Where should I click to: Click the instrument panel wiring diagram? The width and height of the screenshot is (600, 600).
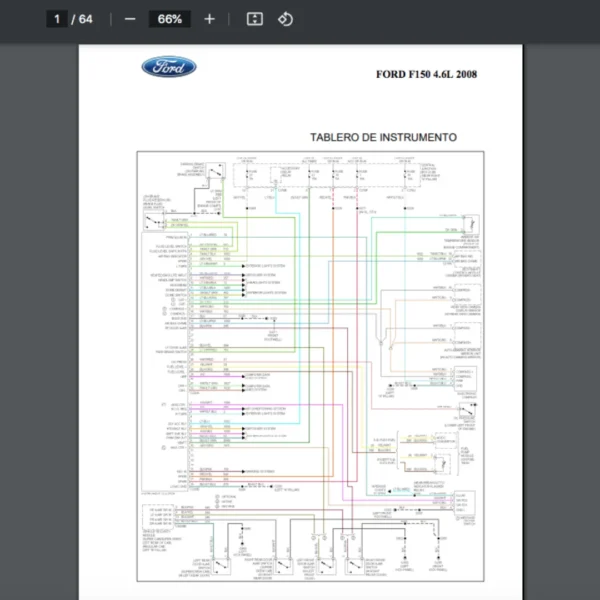point(310,366)
